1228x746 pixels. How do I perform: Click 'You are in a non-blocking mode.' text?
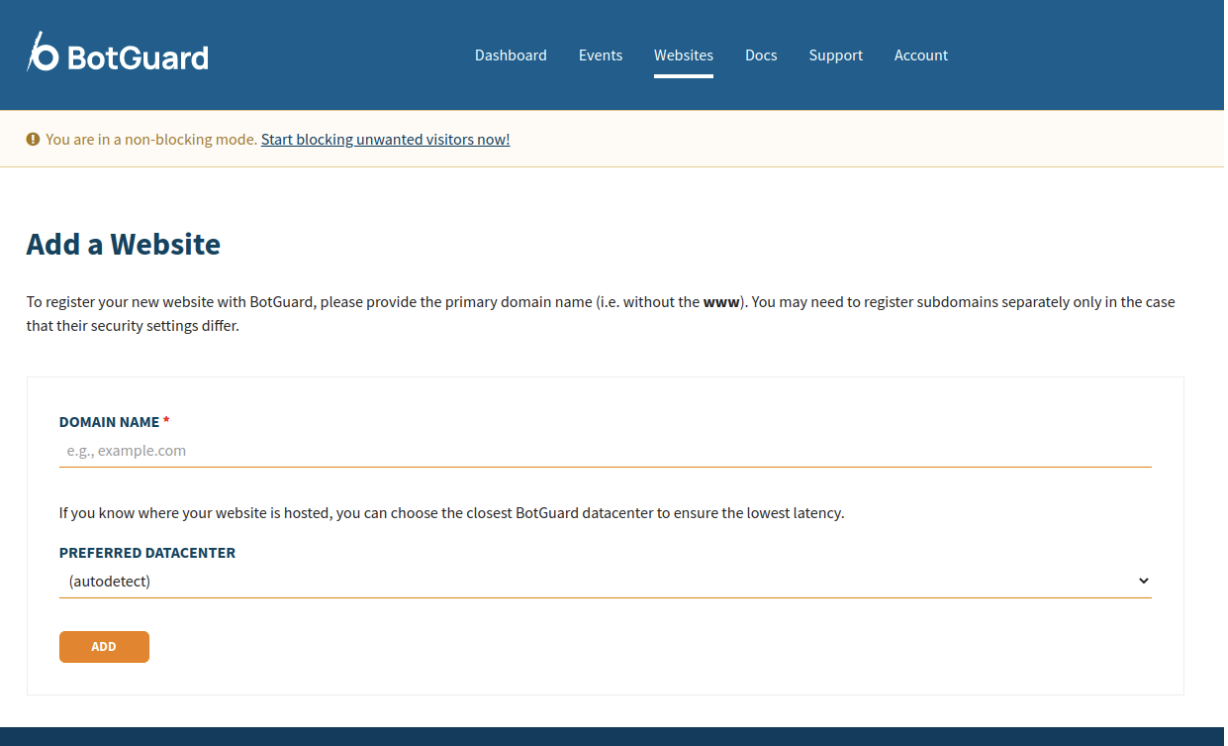[151, 139]
